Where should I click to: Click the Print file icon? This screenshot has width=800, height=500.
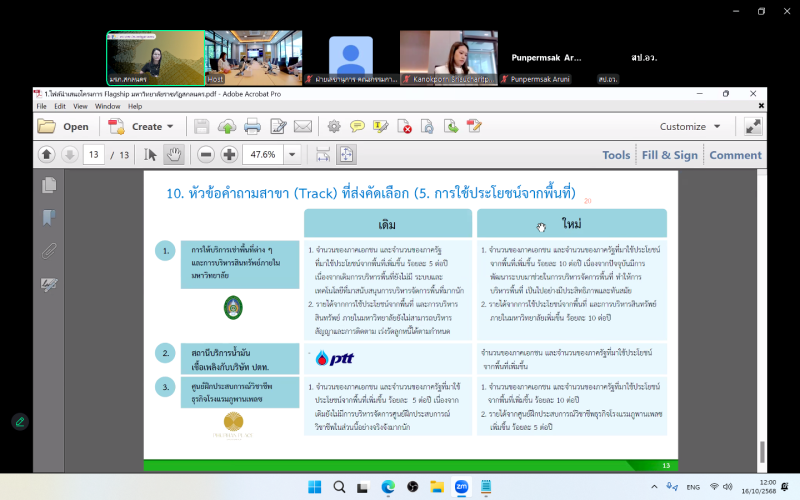(252, 126)
